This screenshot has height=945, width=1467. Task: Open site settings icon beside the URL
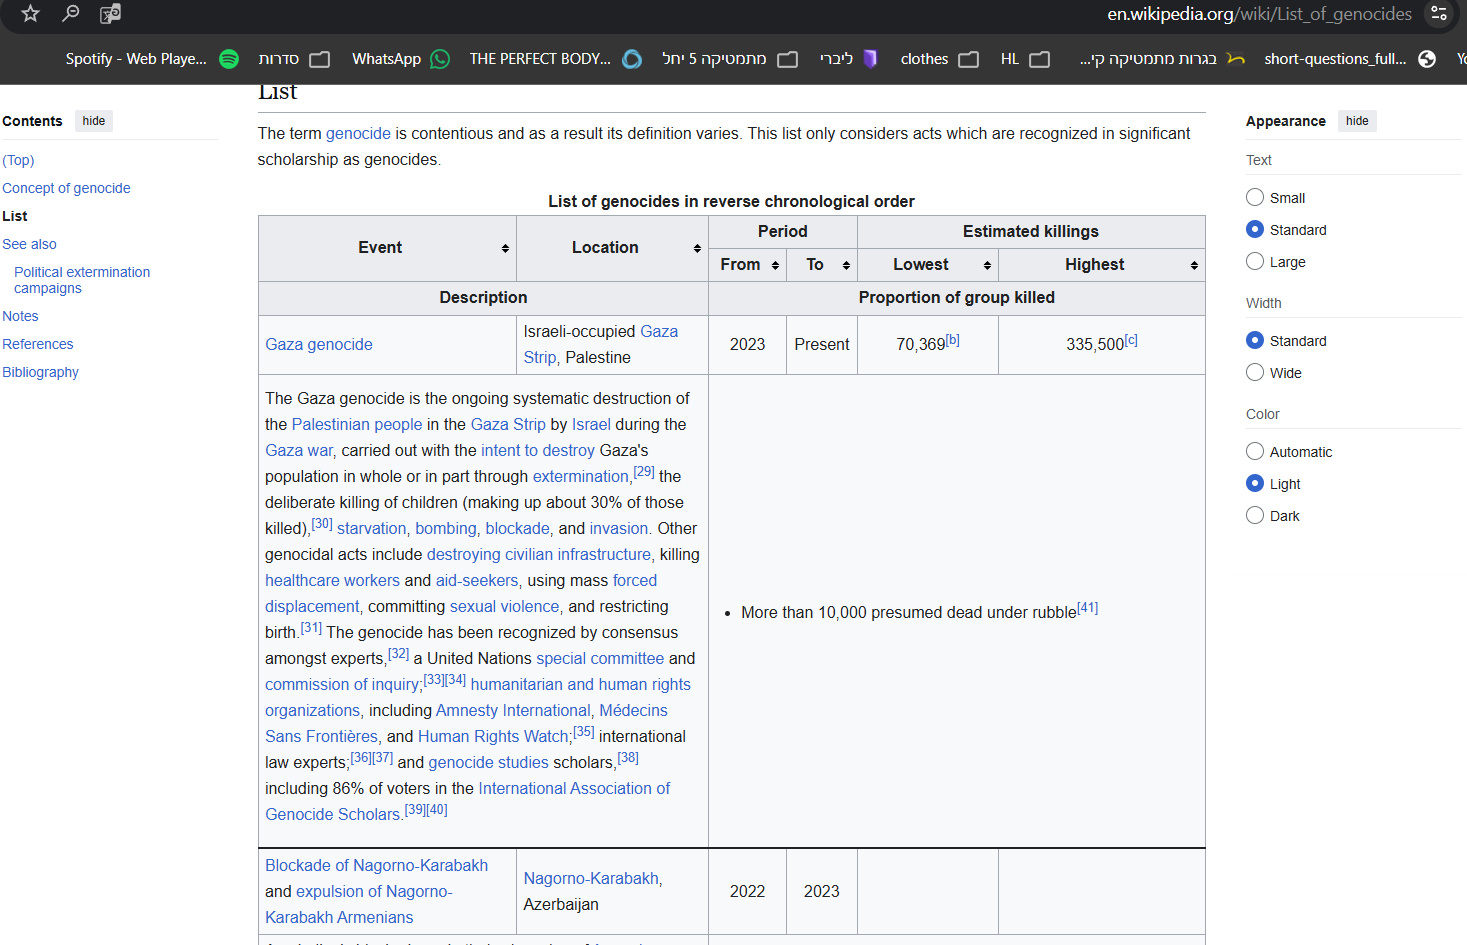click(1439, 14)
